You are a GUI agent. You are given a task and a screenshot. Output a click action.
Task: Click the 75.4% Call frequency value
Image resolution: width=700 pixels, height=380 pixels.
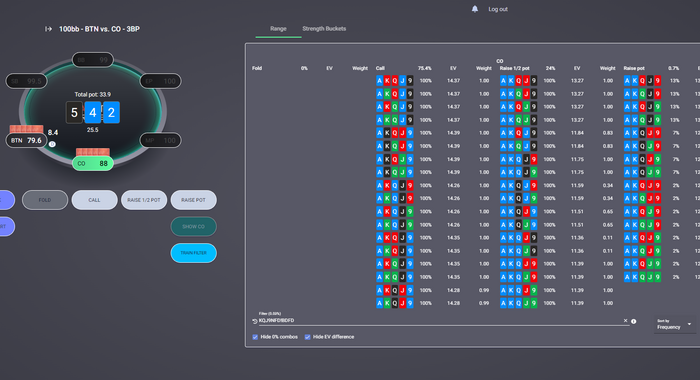click(425, 68)
